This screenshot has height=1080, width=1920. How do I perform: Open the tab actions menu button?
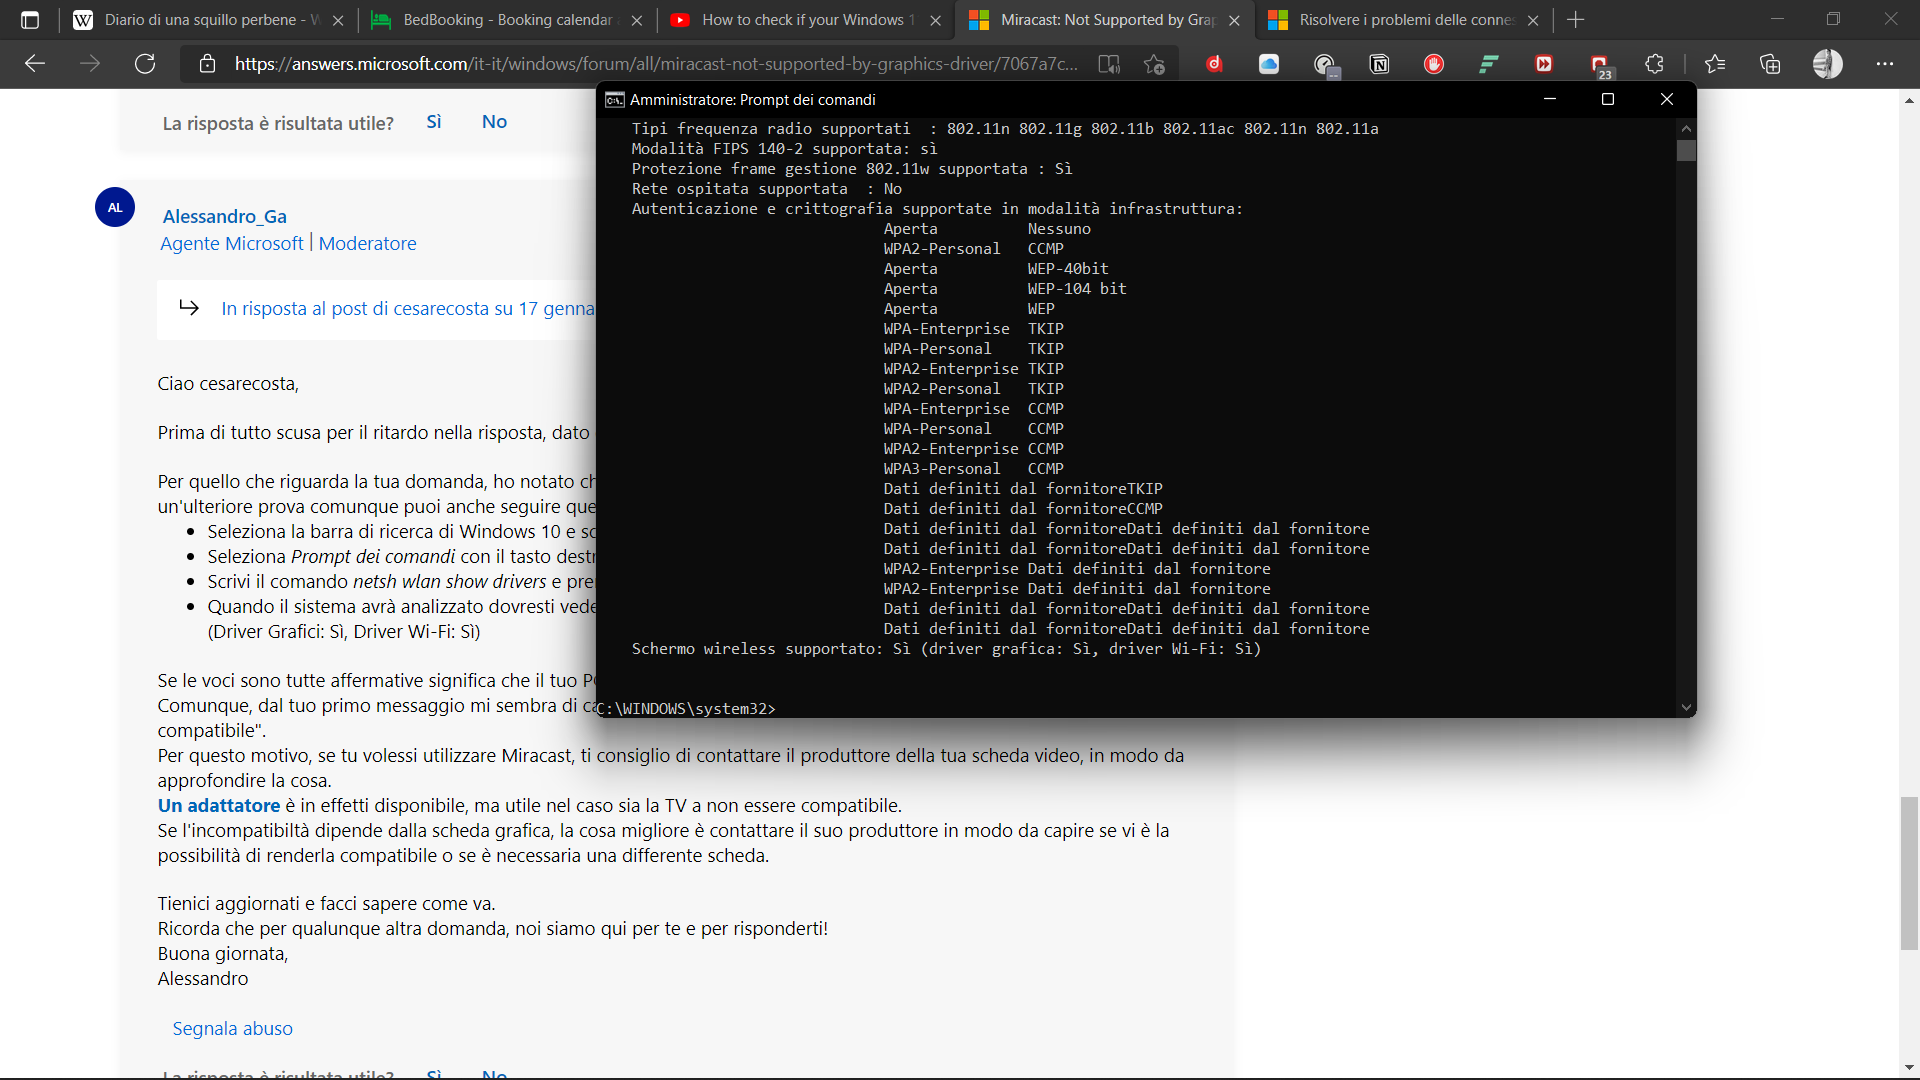pos(30,20)
